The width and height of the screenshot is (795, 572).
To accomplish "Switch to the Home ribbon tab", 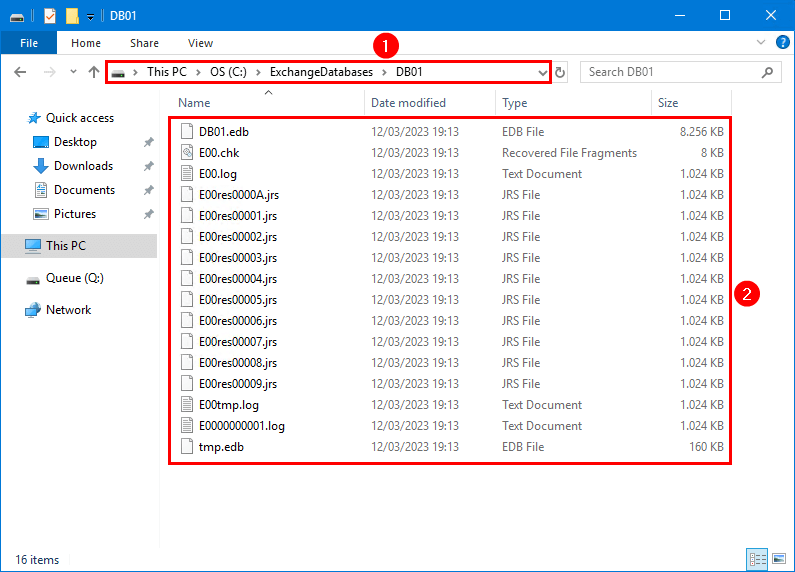I will click(x=86, y=43).
